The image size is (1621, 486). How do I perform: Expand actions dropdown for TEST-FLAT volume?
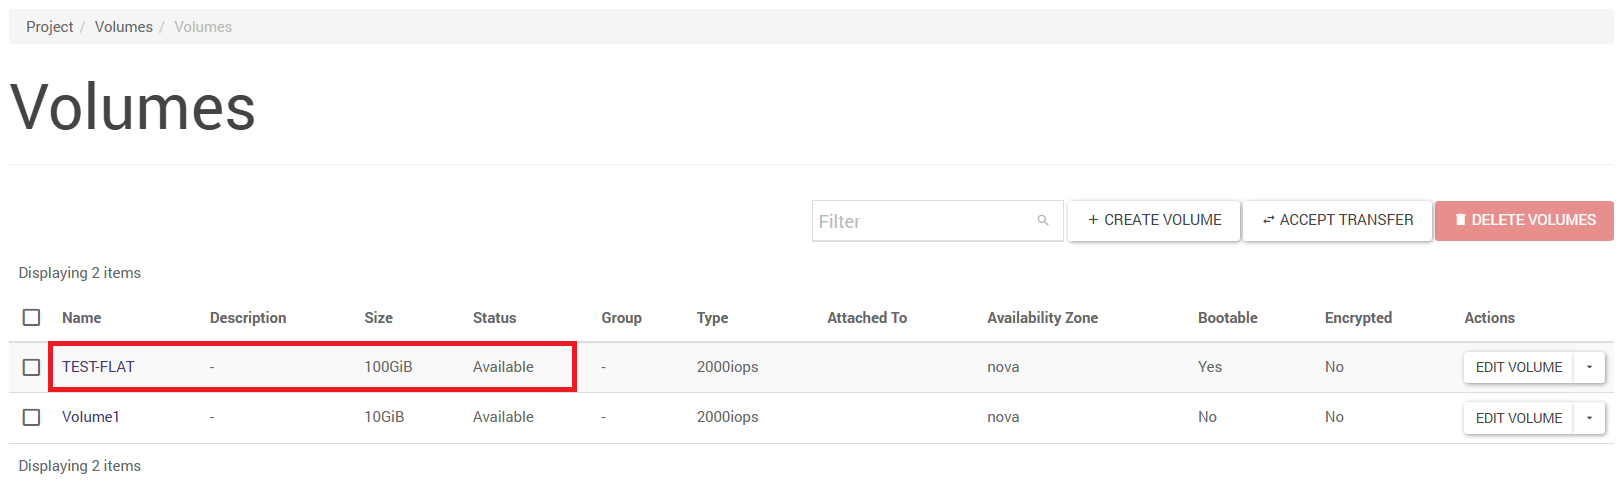(x=1589, y=367)
